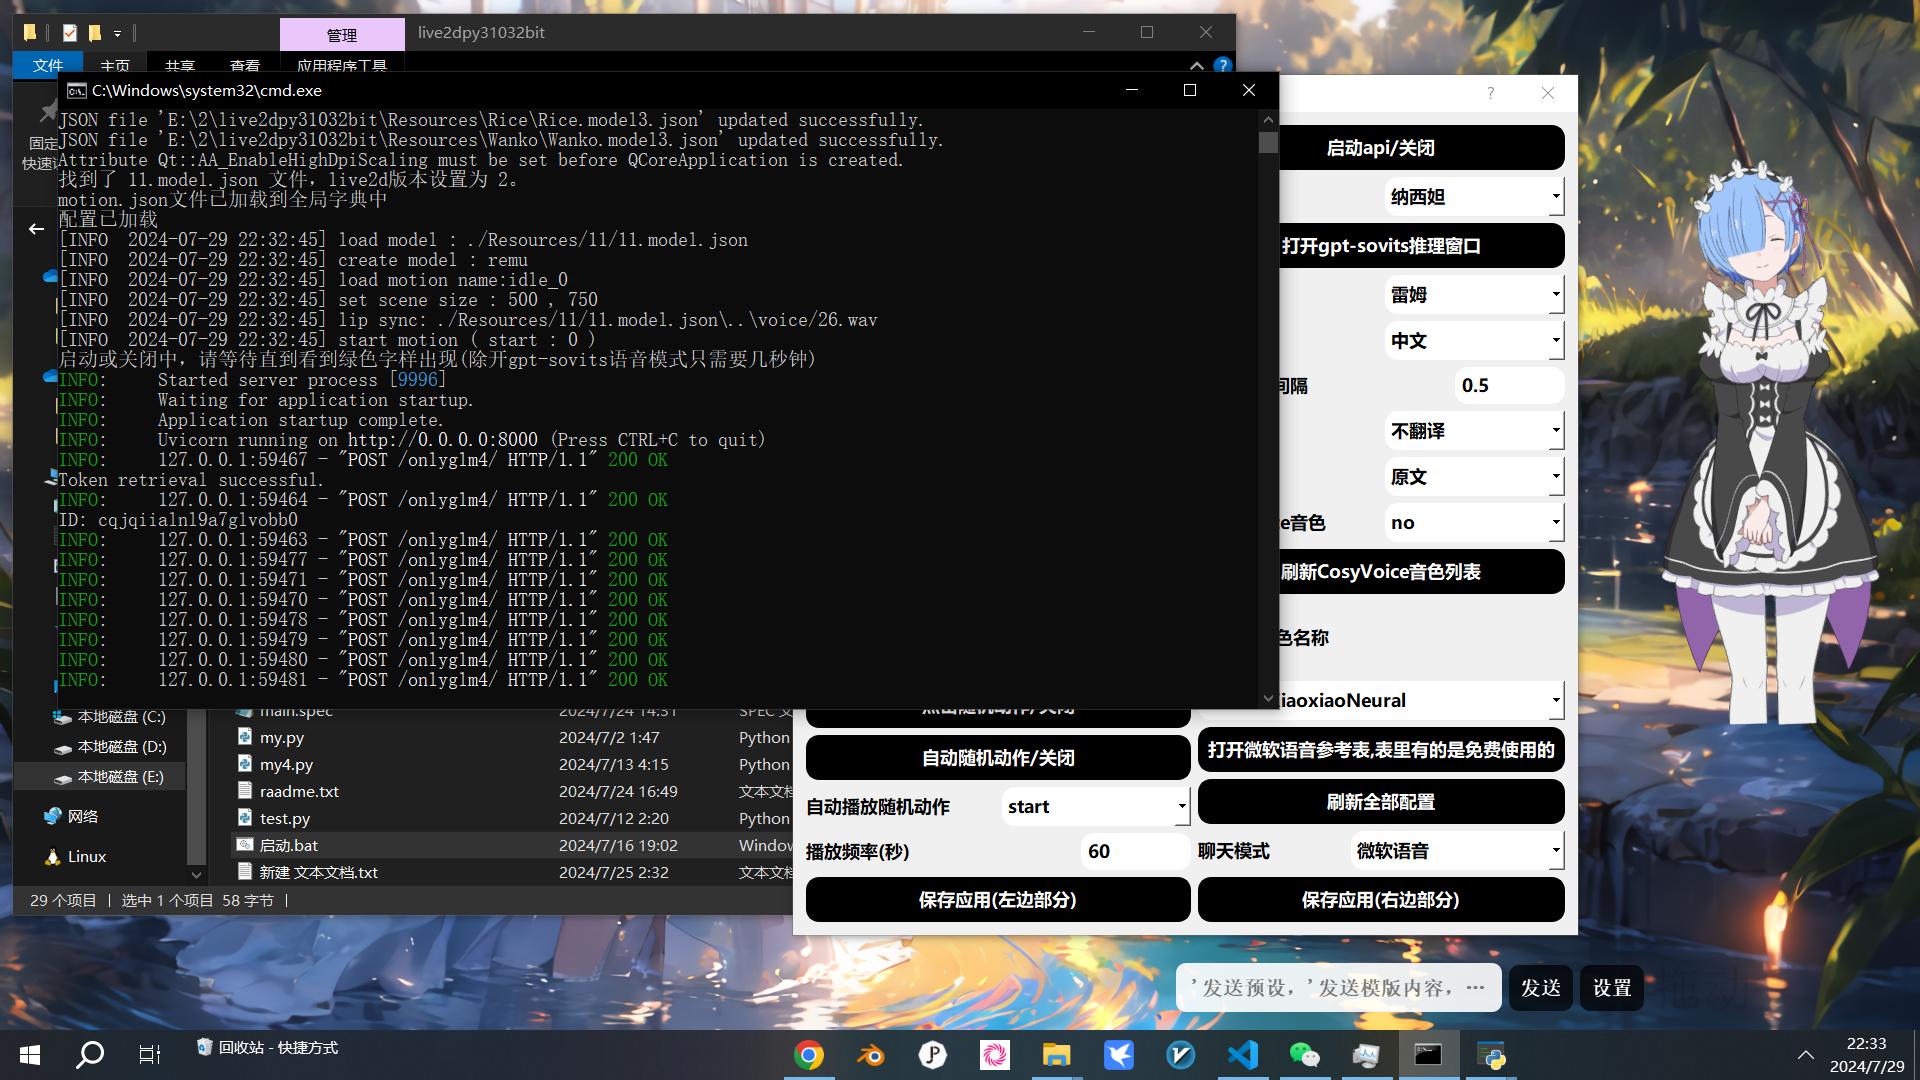
Task: Expand the 聊天模式 微软语音 dropdown
Action: [x=1457, y=851]
